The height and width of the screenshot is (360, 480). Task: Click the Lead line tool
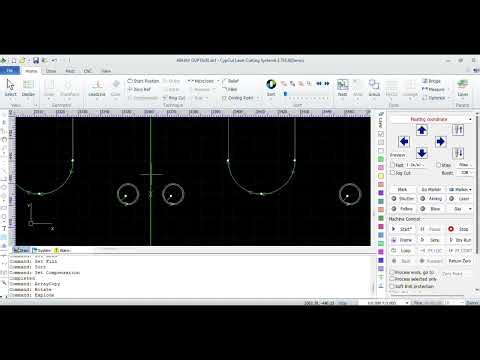97,88
